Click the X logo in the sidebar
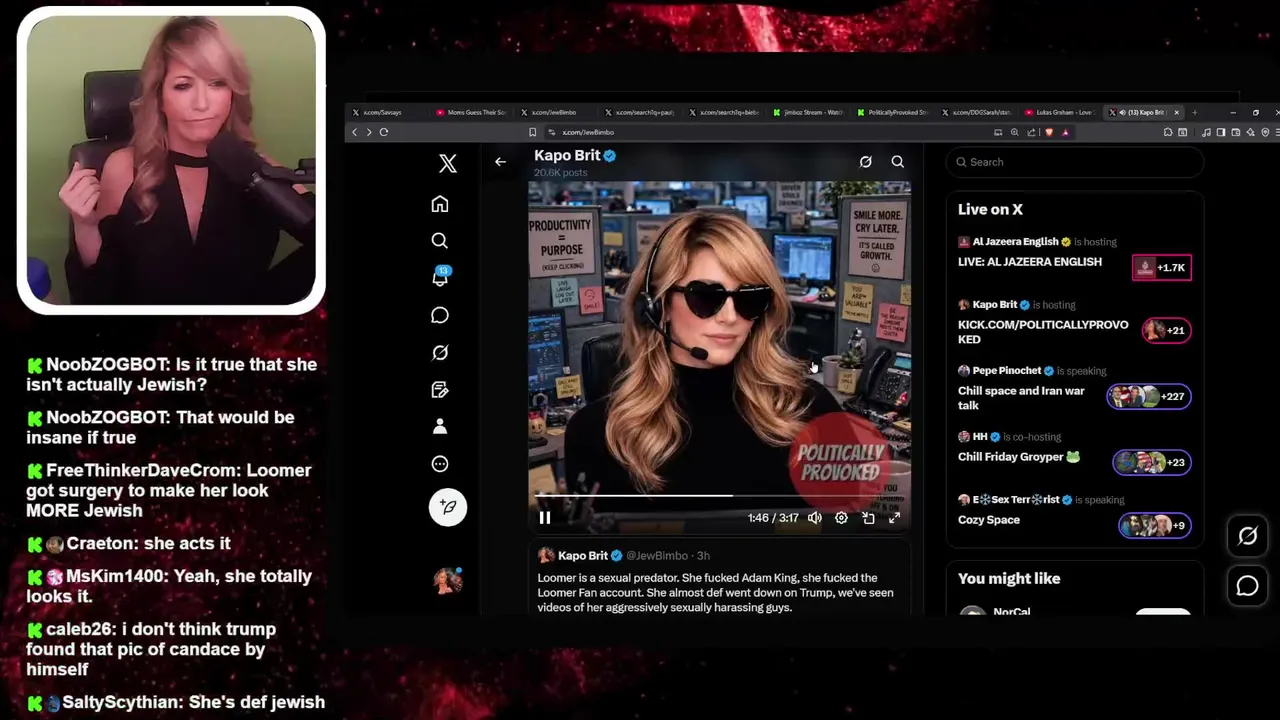 [x=448, y=164]
